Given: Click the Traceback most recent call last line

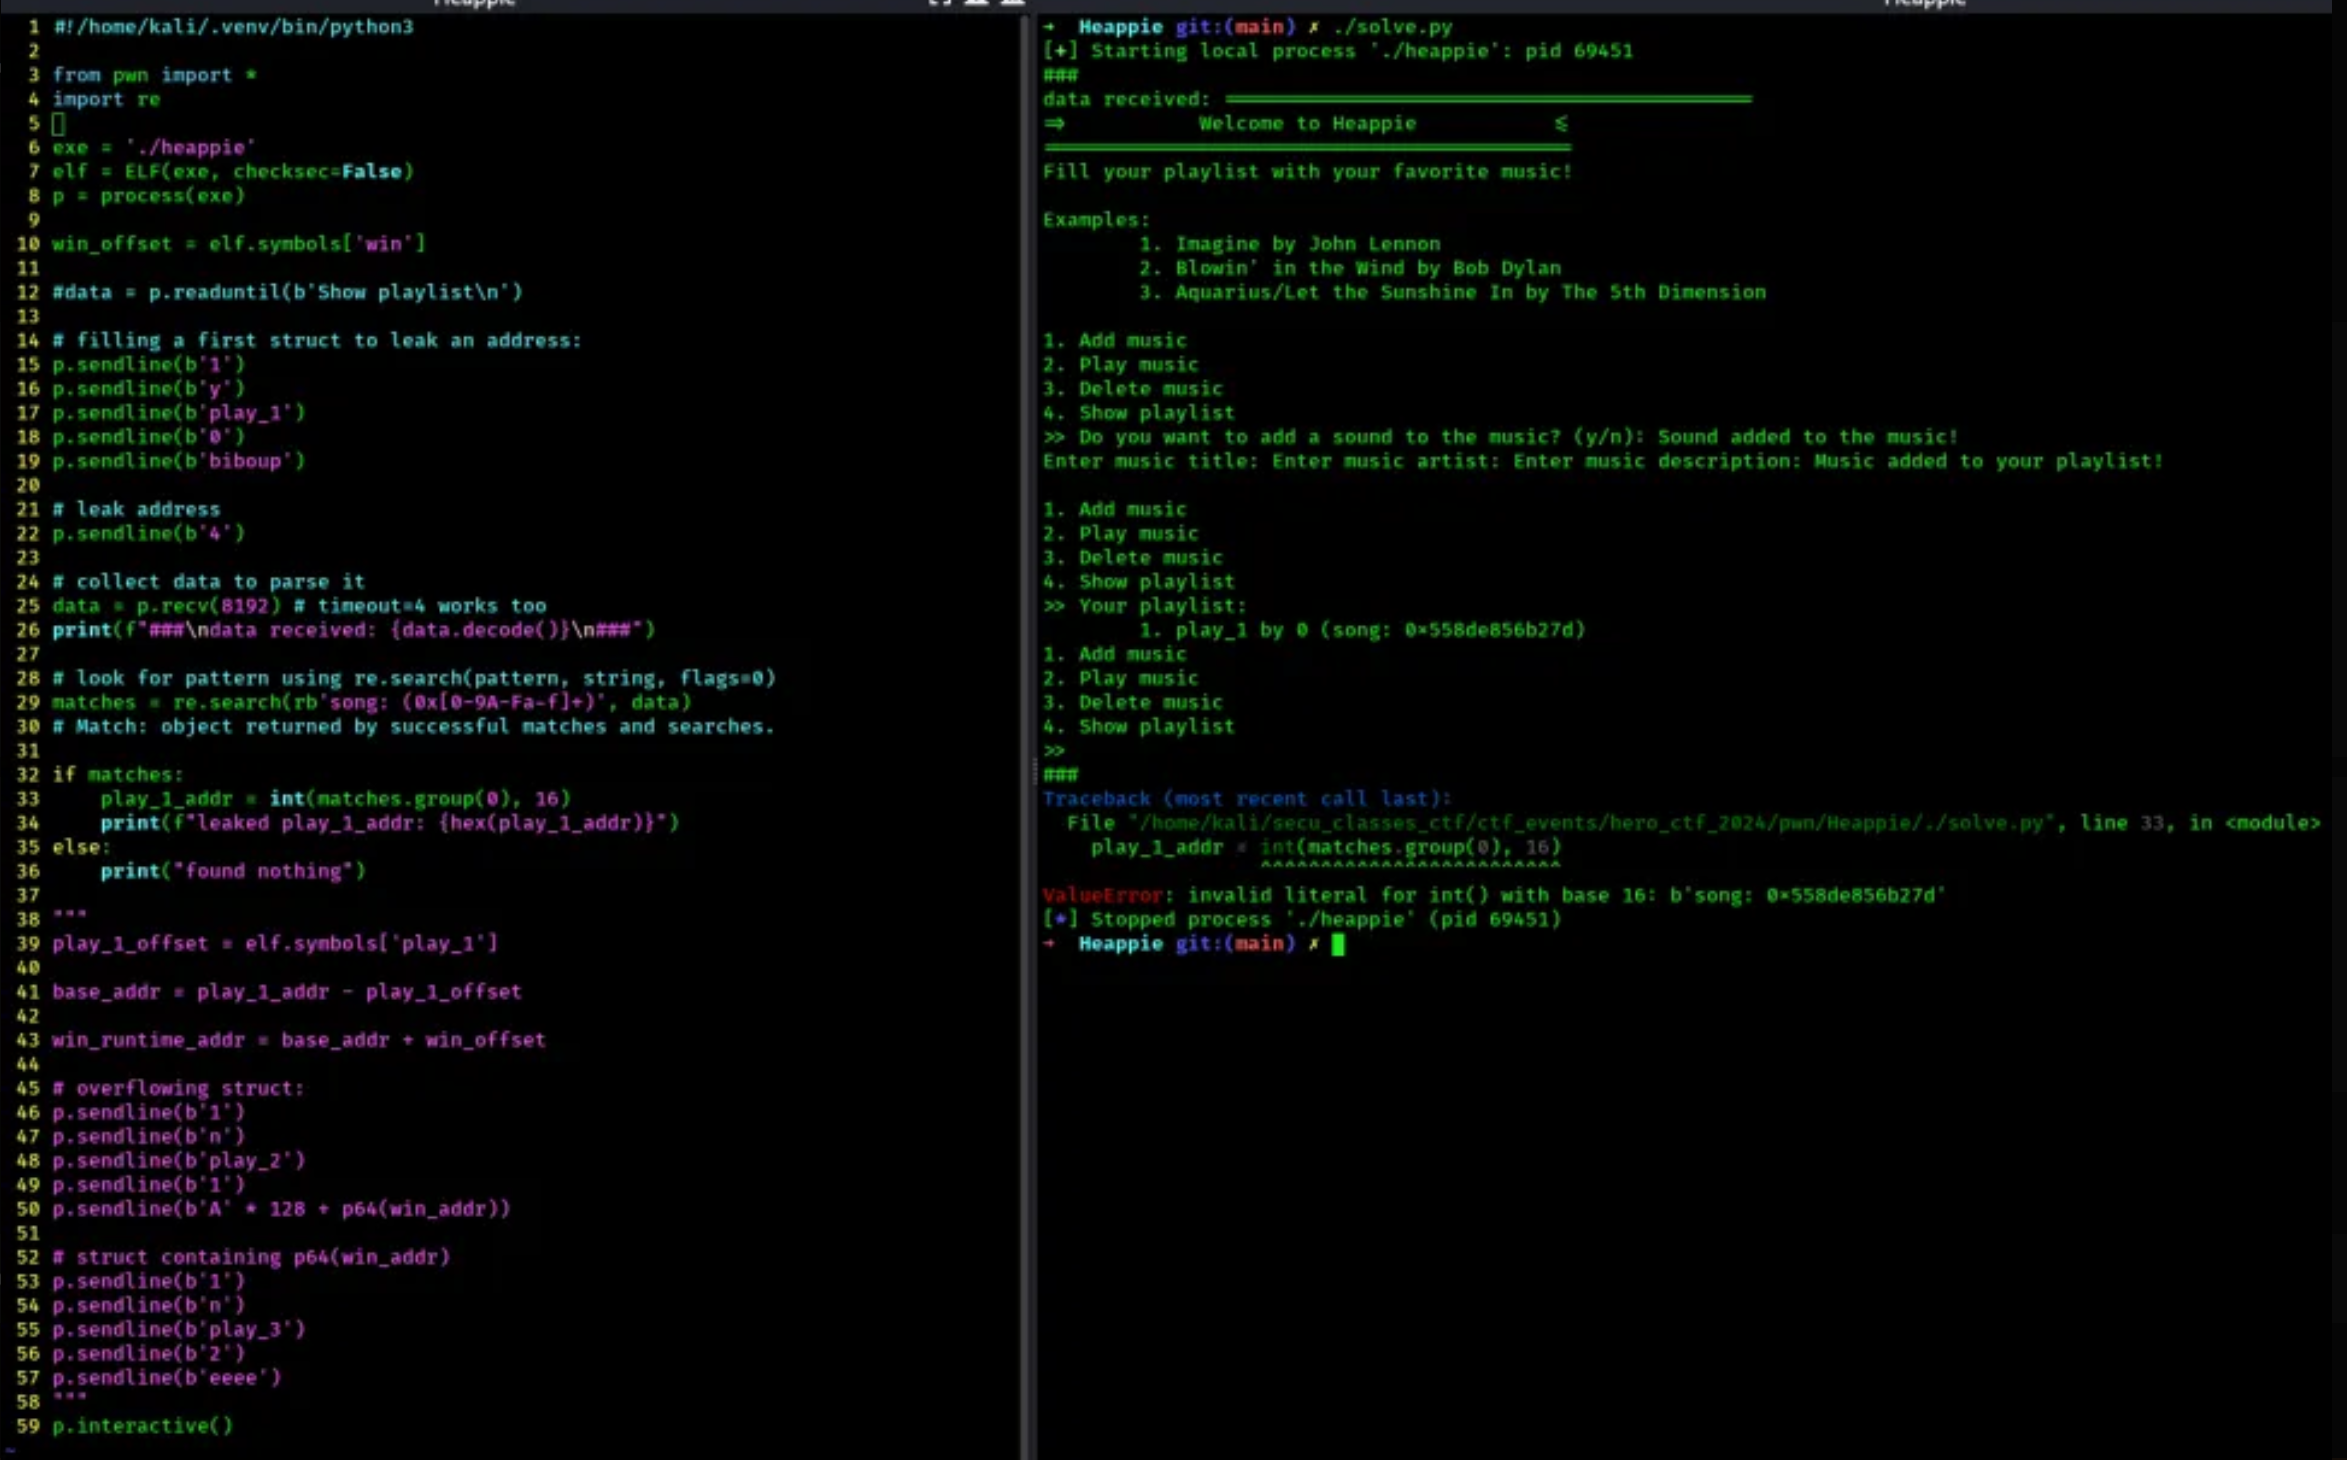Looking at the screenshot, I should coord(1245,799).
